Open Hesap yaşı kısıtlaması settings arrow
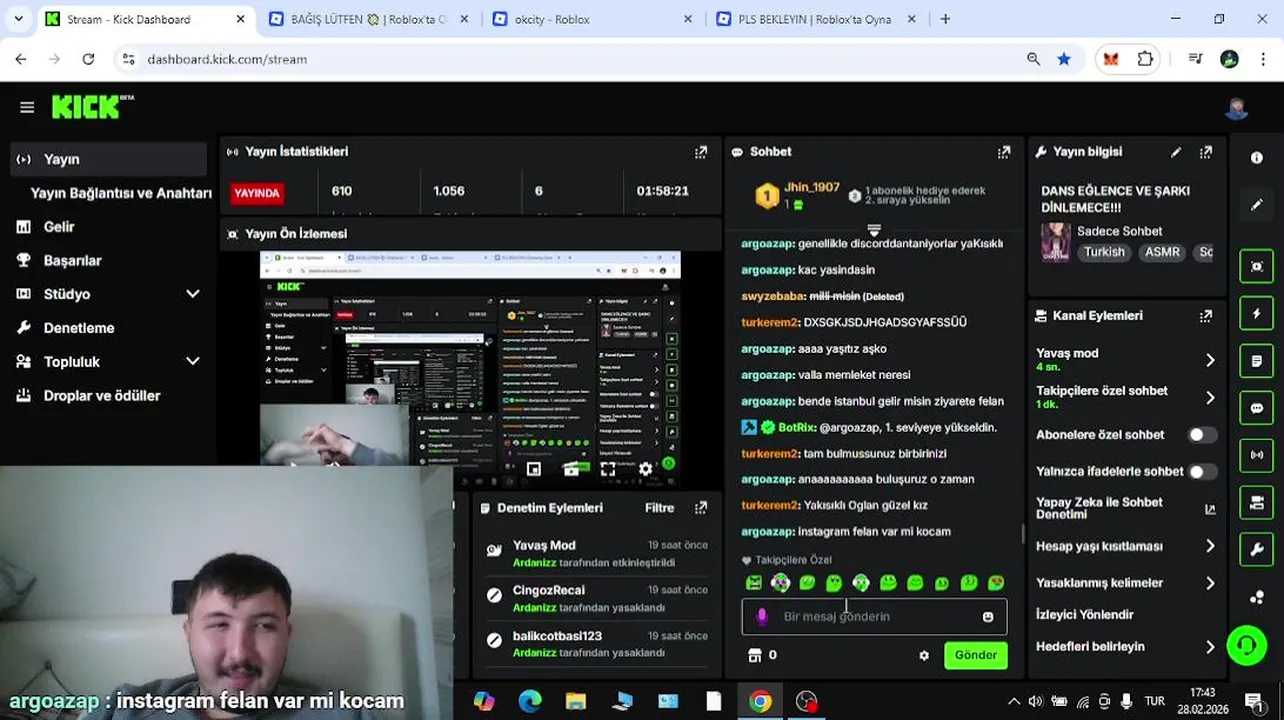The width and height of the screenshot is (1284, 720). 1210,547
